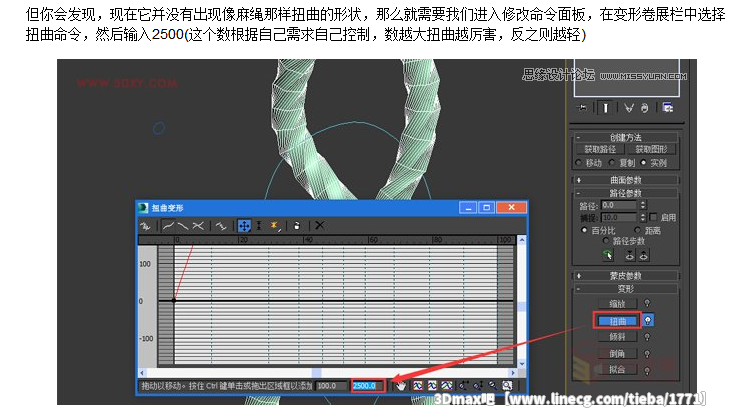
Task: Click Next Shape icon in path parameters
Action: [644, 255]
